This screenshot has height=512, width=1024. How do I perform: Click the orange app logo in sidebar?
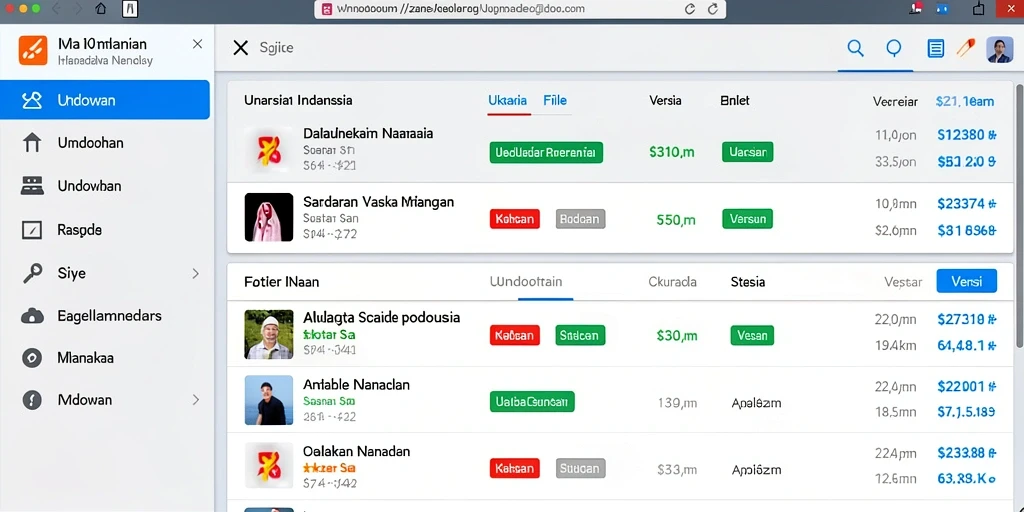coord(33,50)
